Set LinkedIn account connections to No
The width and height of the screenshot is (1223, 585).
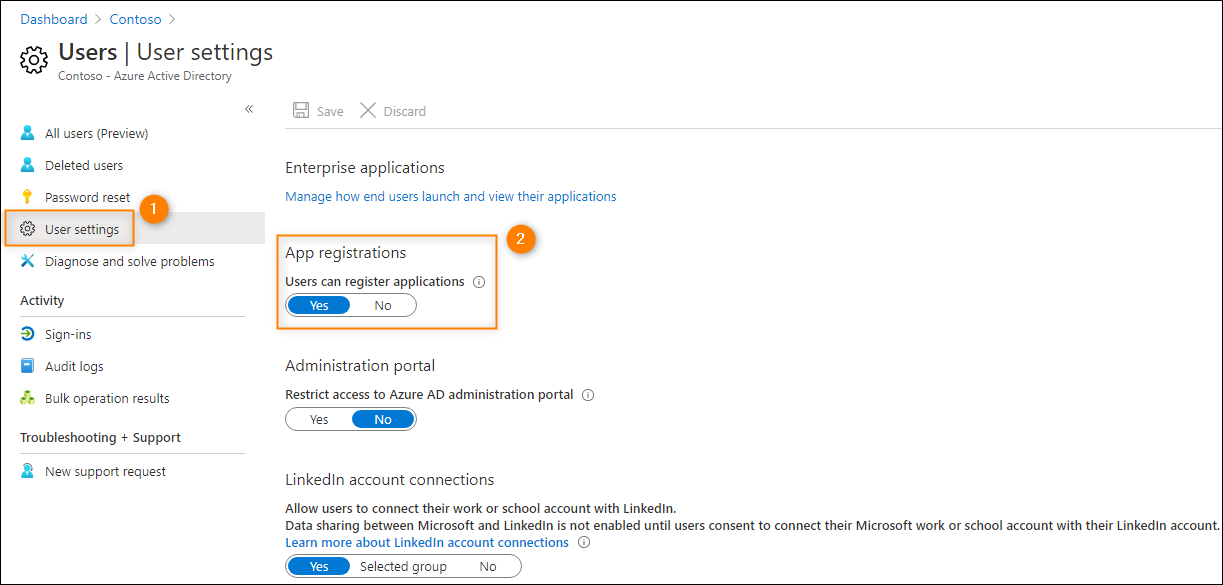[488, 567]
